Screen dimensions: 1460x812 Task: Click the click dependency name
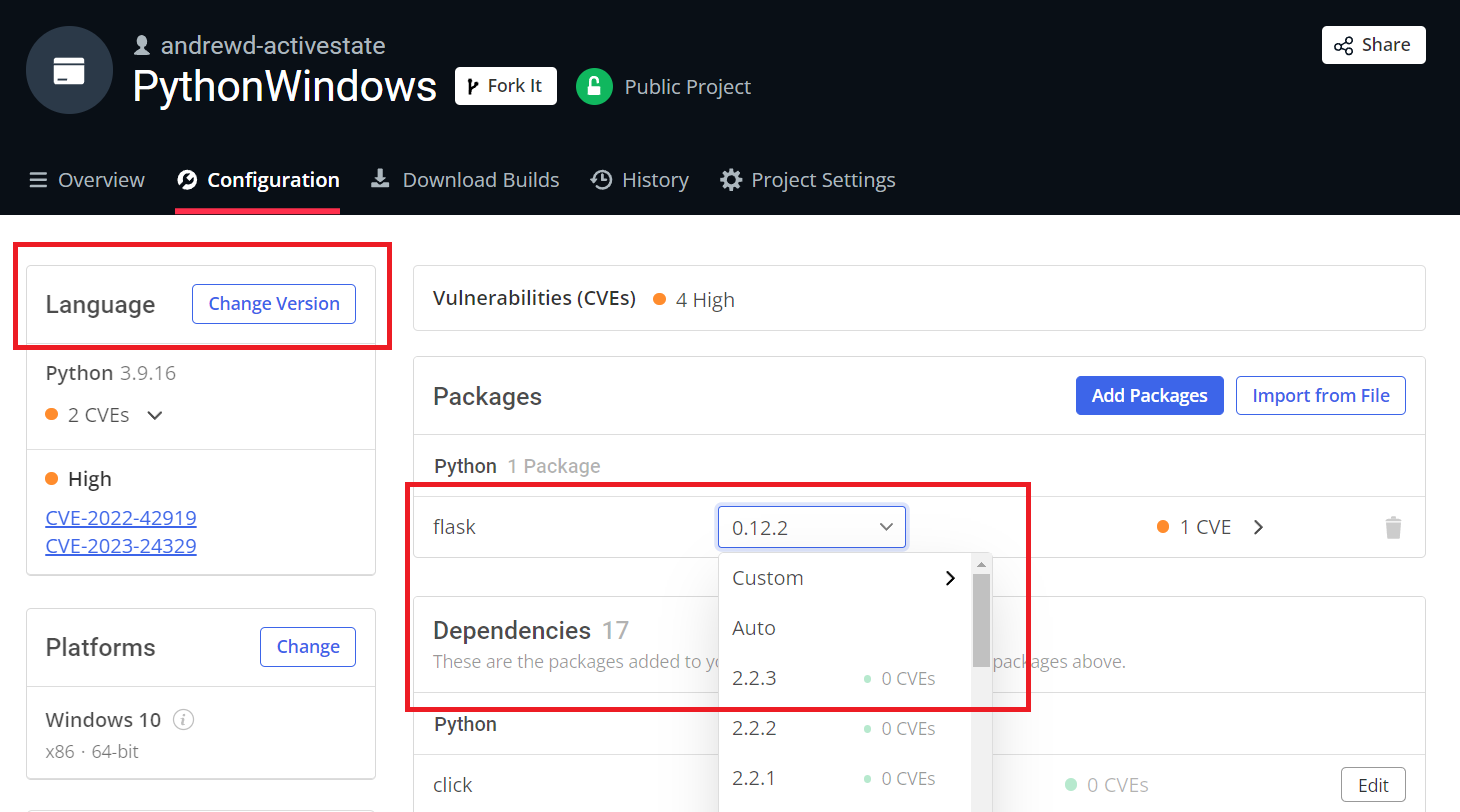point(453,785)
